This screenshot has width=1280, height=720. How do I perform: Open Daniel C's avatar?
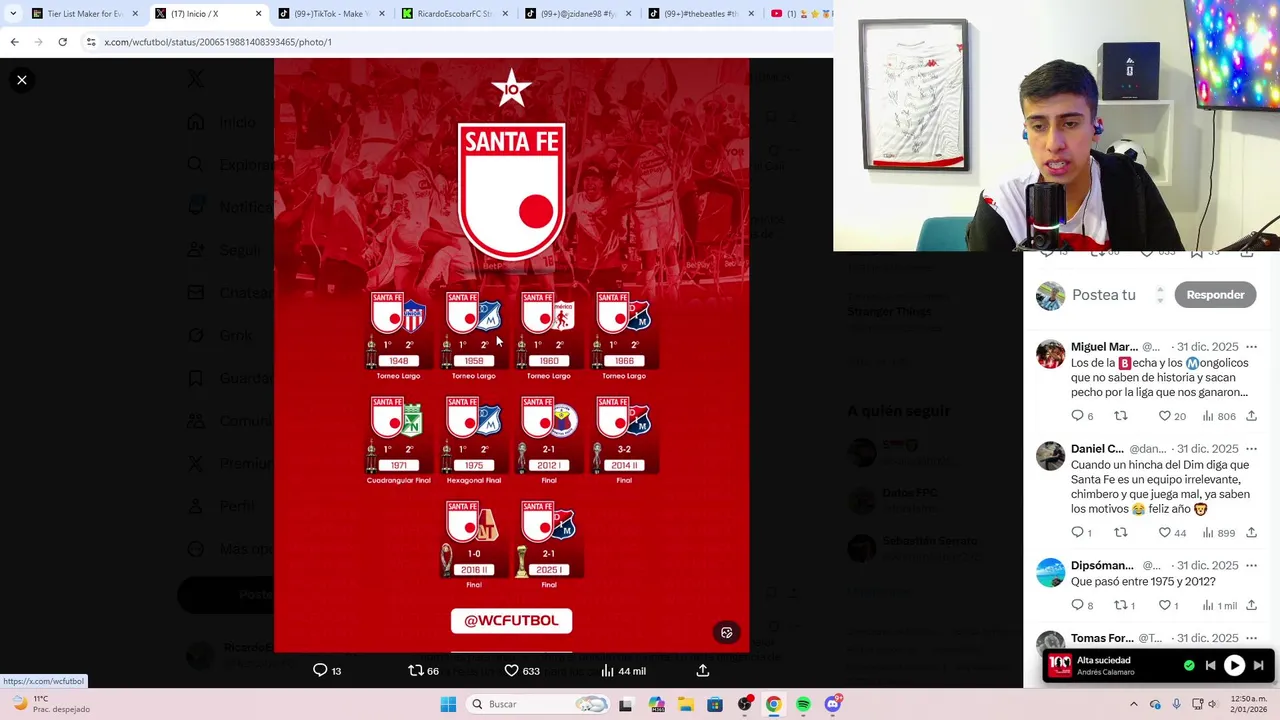coord(1050,455)
